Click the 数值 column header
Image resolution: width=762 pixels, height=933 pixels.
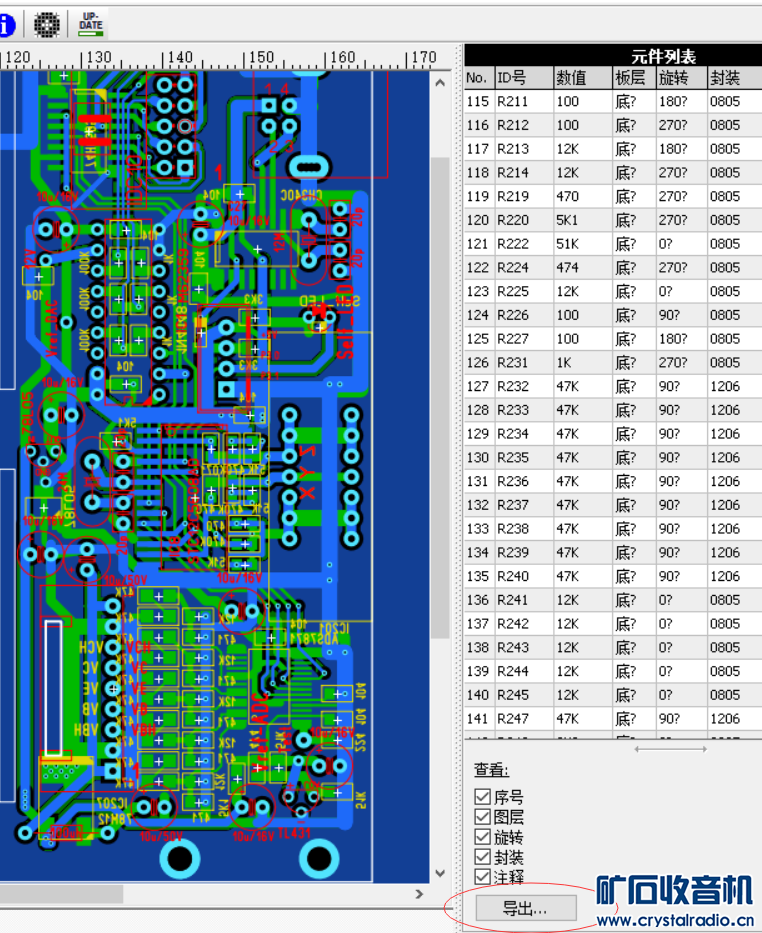point(583,78)
